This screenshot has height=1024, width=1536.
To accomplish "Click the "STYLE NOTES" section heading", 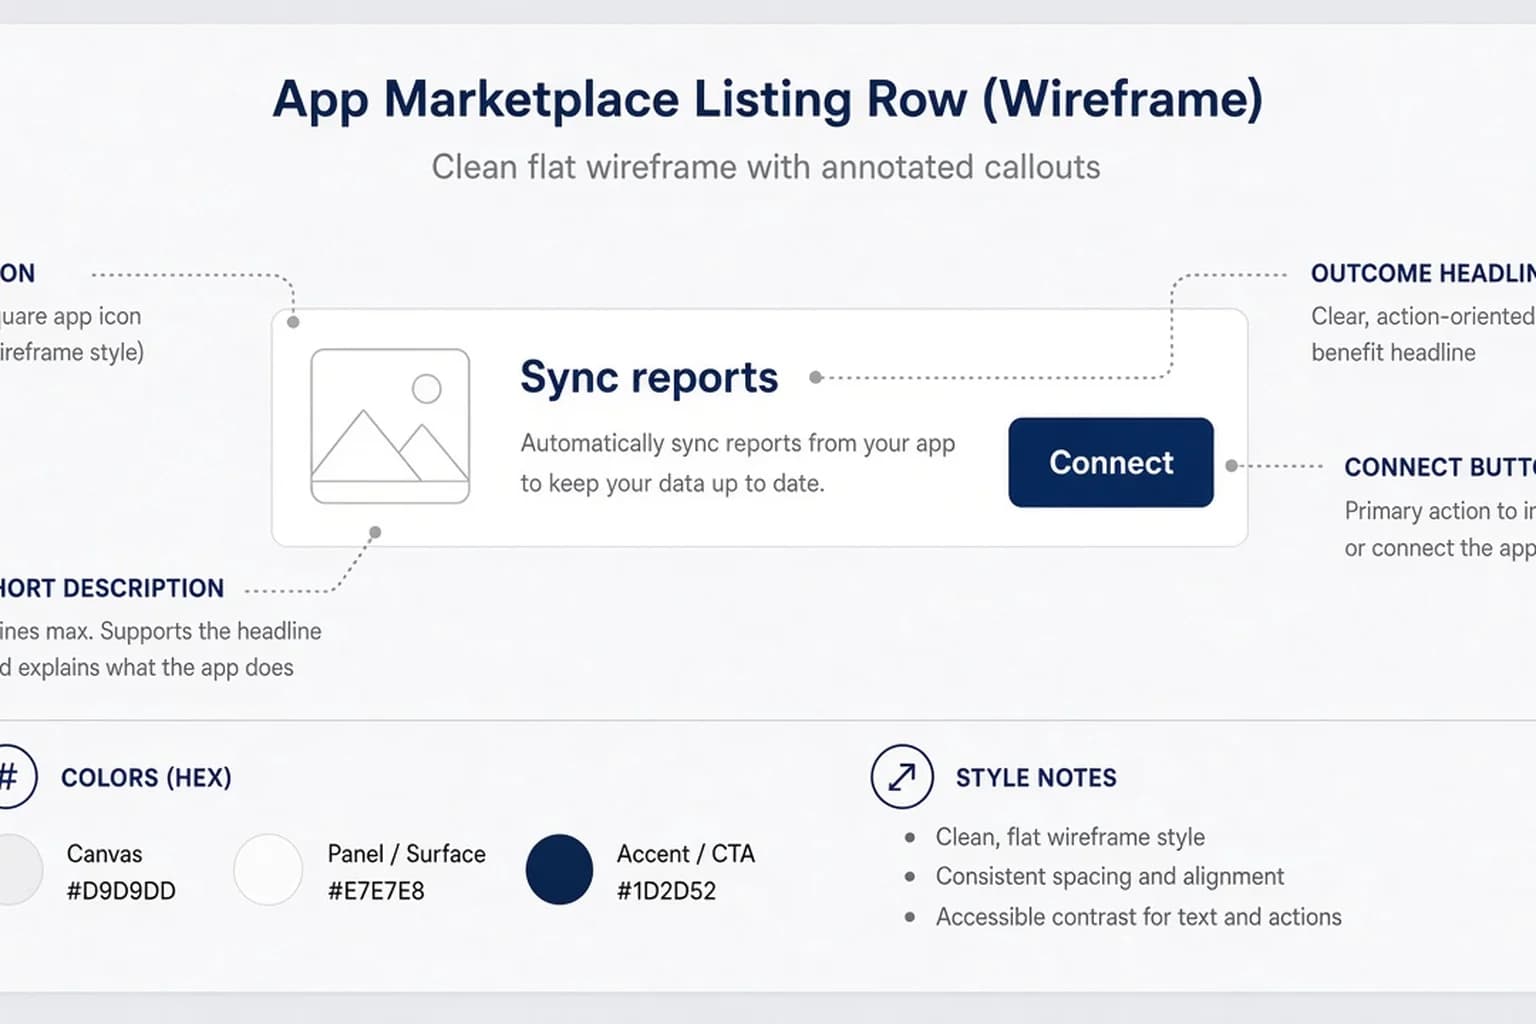I will [x=1036, y=777].
